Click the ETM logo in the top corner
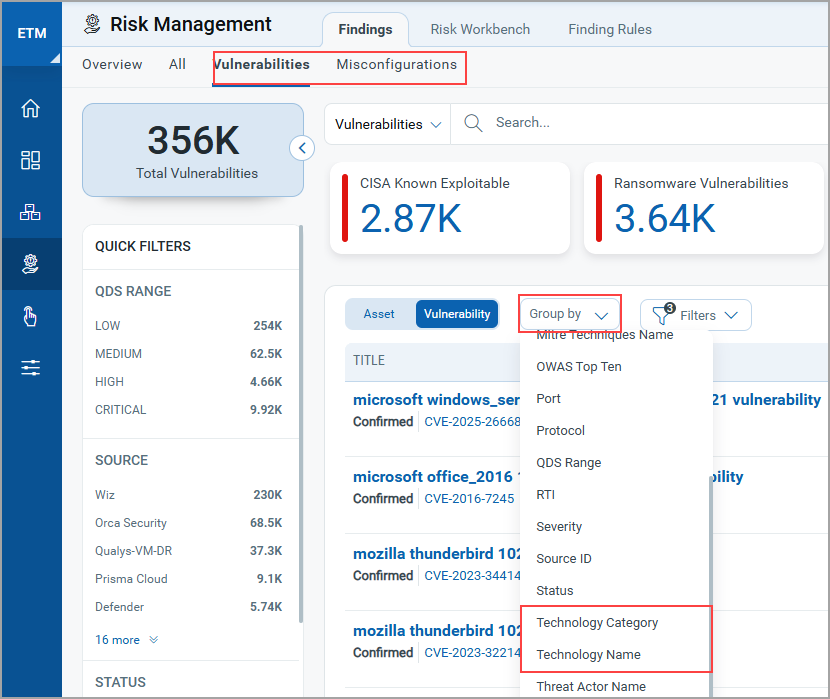 pyautogui.click(x=31, y=33)
